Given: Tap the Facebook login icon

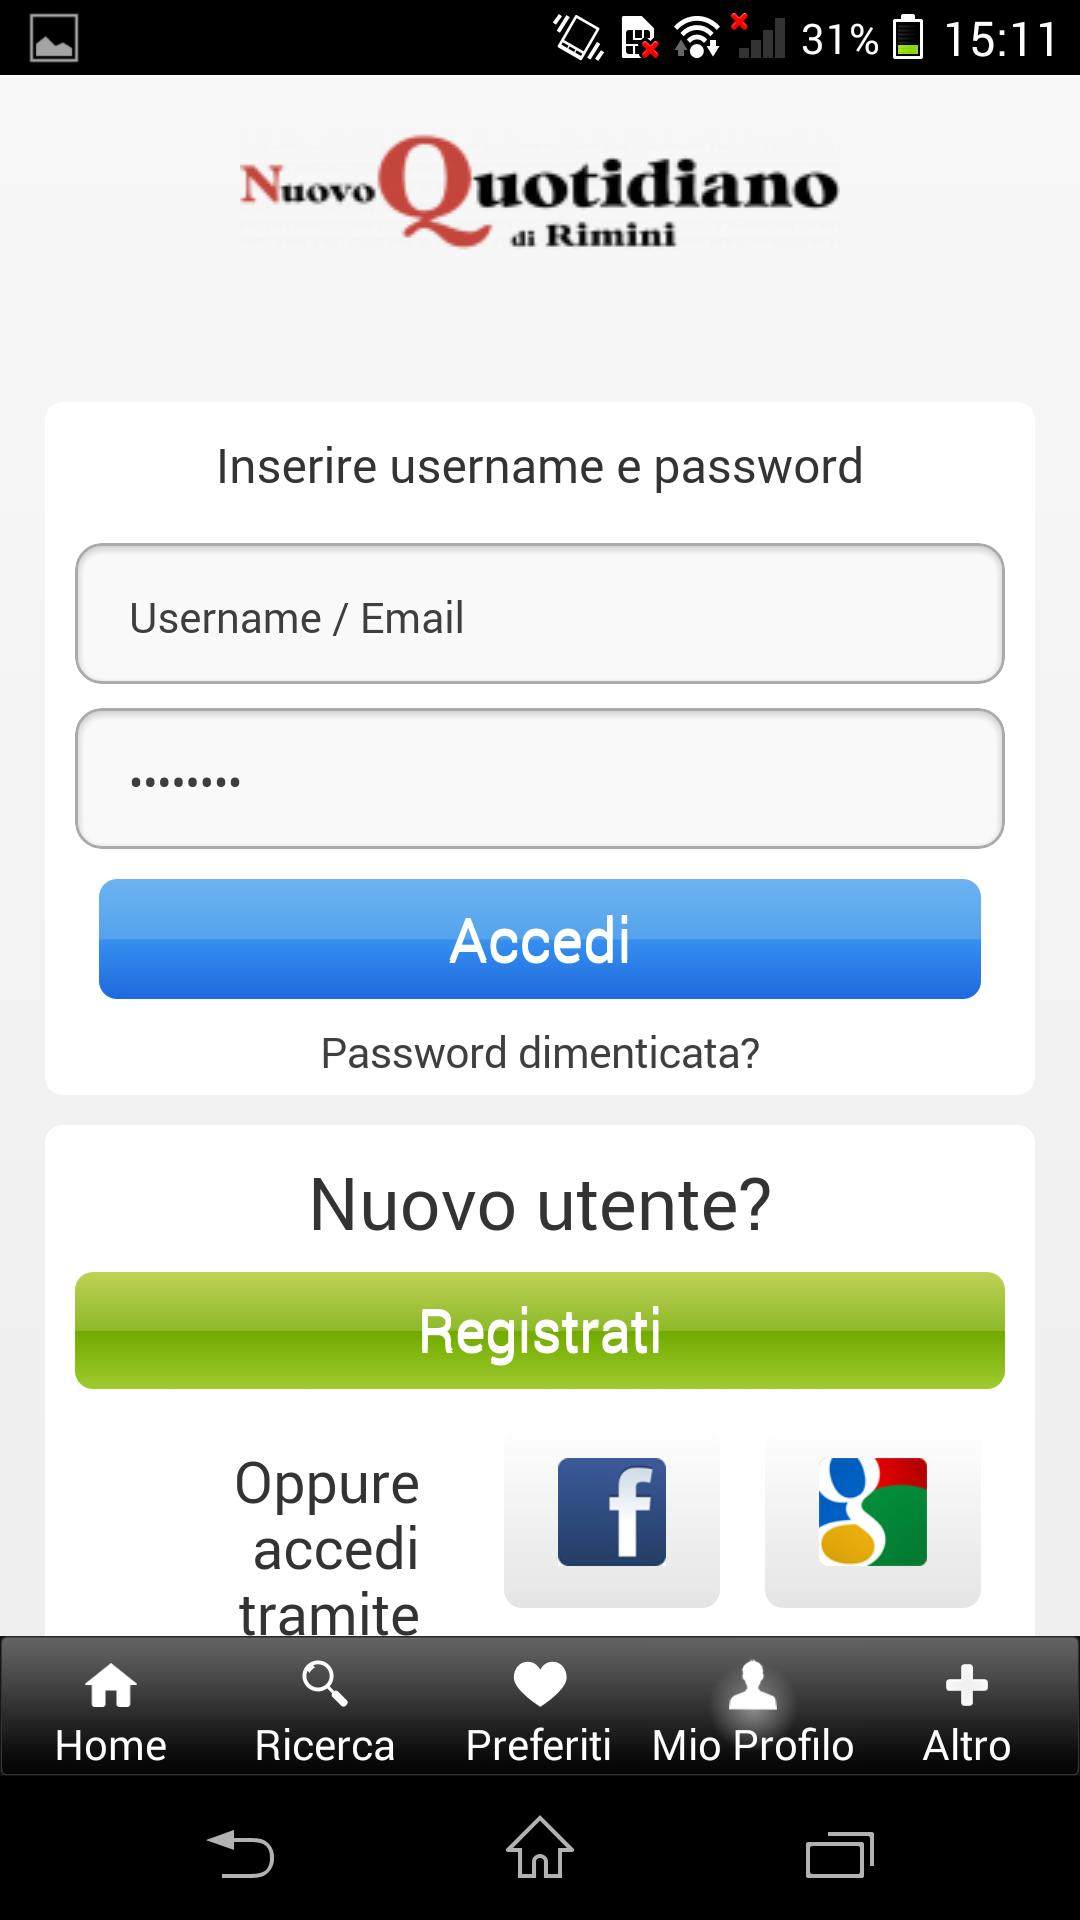Looking at the screenshot, I should tap(611, 1511).
